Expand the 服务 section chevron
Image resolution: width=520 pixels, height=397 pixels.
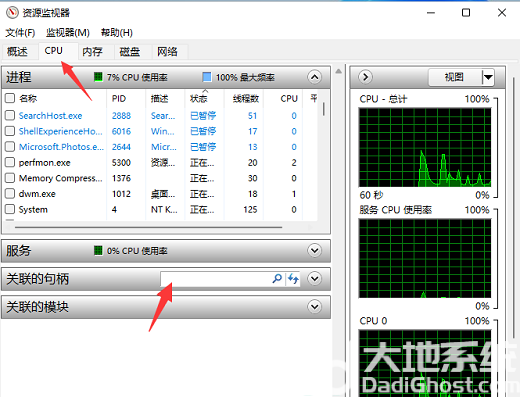click(x=315, y=250)
